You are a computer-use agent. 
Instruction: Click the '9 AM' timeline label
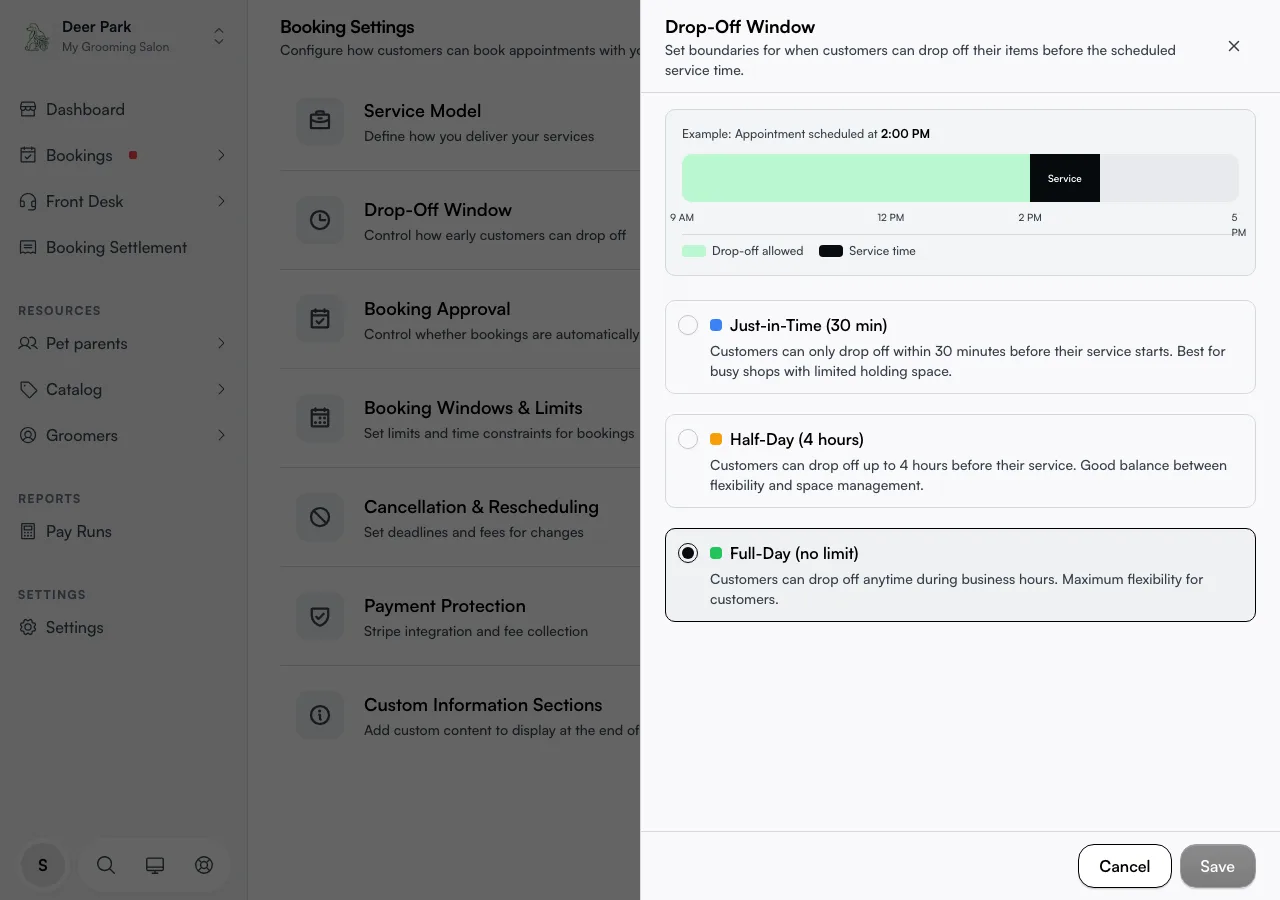(x=682, y=218)
